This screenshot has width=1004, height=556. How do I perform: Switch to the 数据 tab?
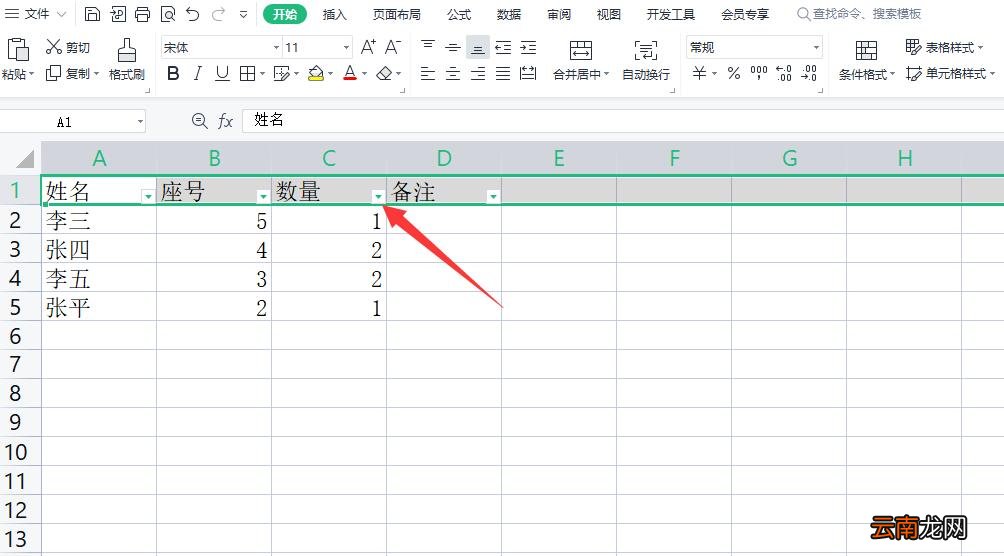(508, 14)
